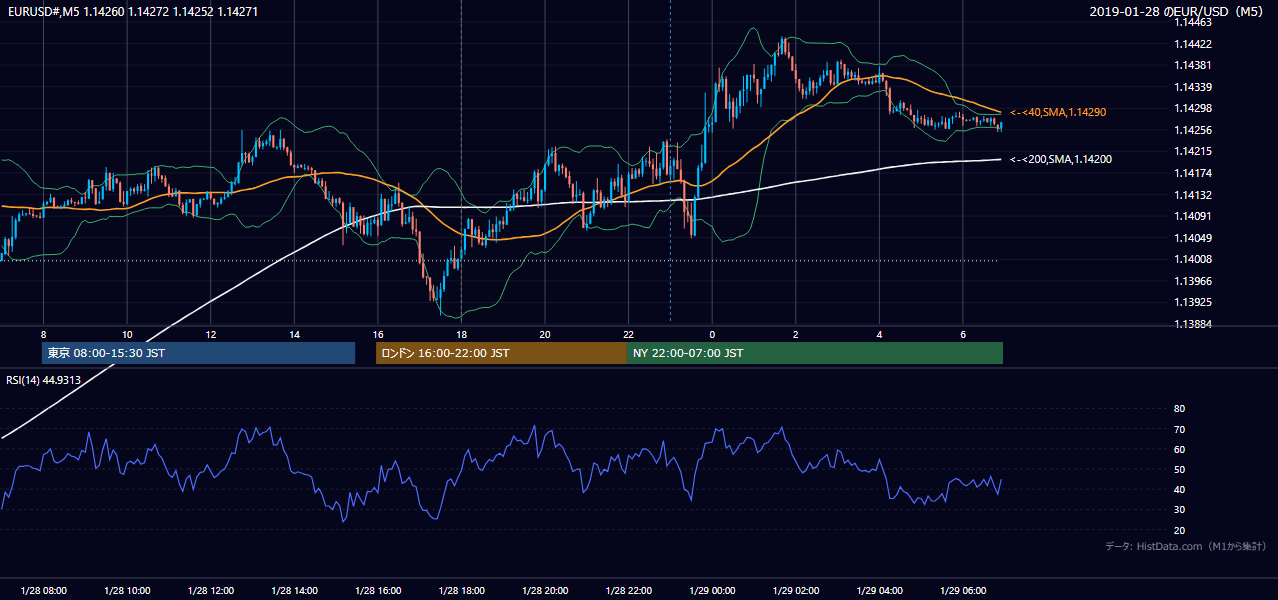
Task: Click price axis value 1.13884
Action: (x=1192, y=325)
